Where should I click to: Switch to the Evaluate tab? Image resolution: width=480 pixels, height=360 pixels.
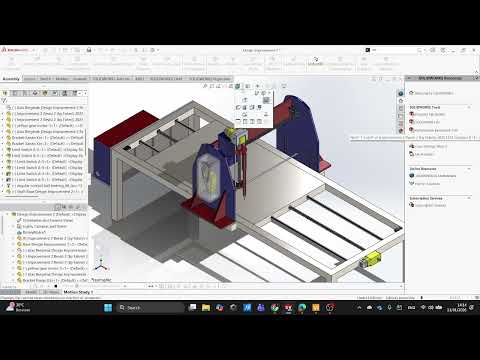point(80,79)
